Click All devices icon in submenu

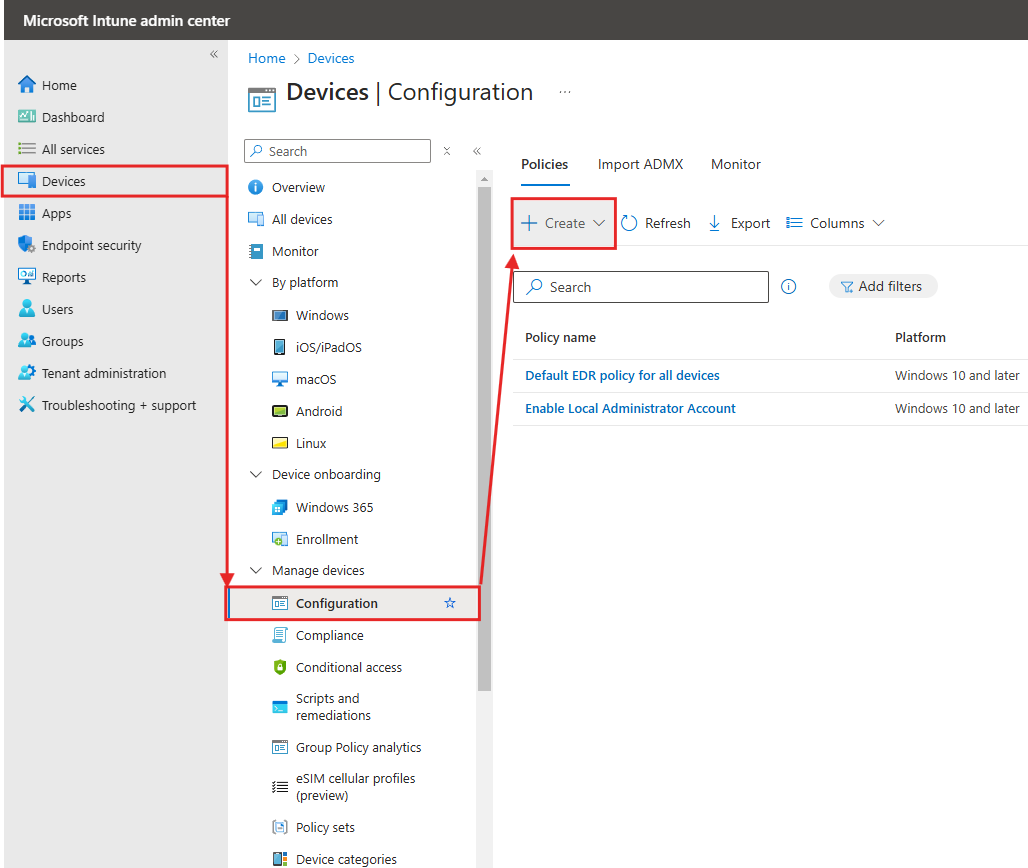click(x=256, y=219)
